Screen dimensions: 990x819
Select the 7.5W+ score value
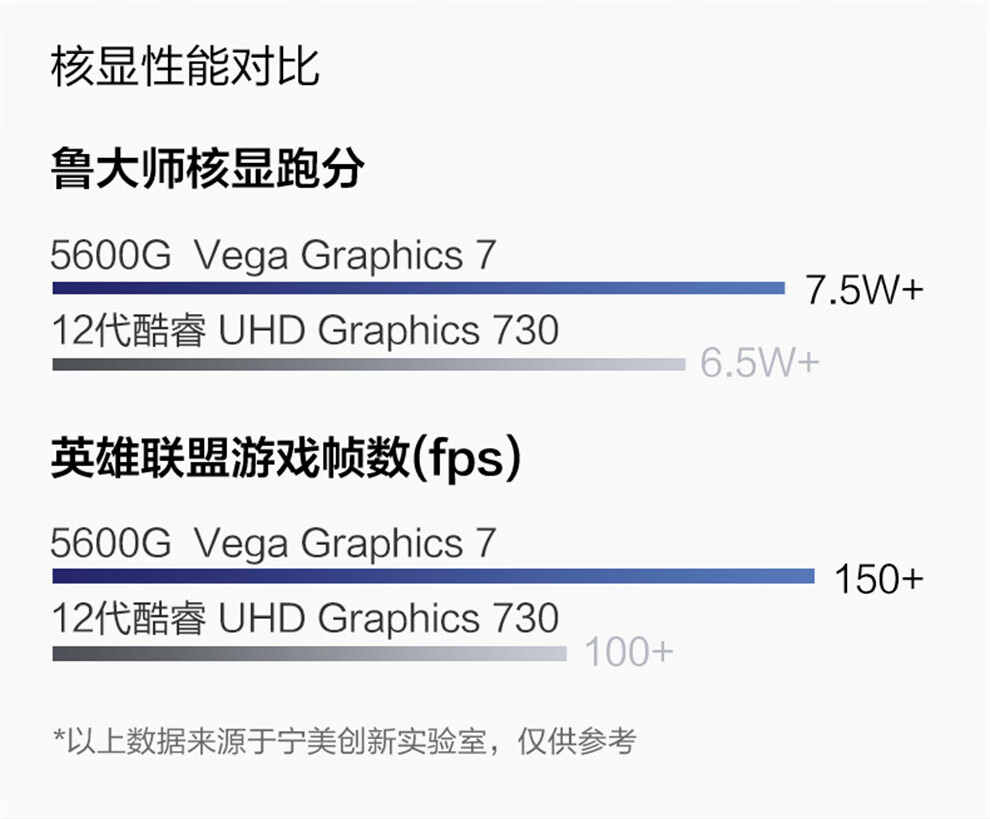click(864, 291)
